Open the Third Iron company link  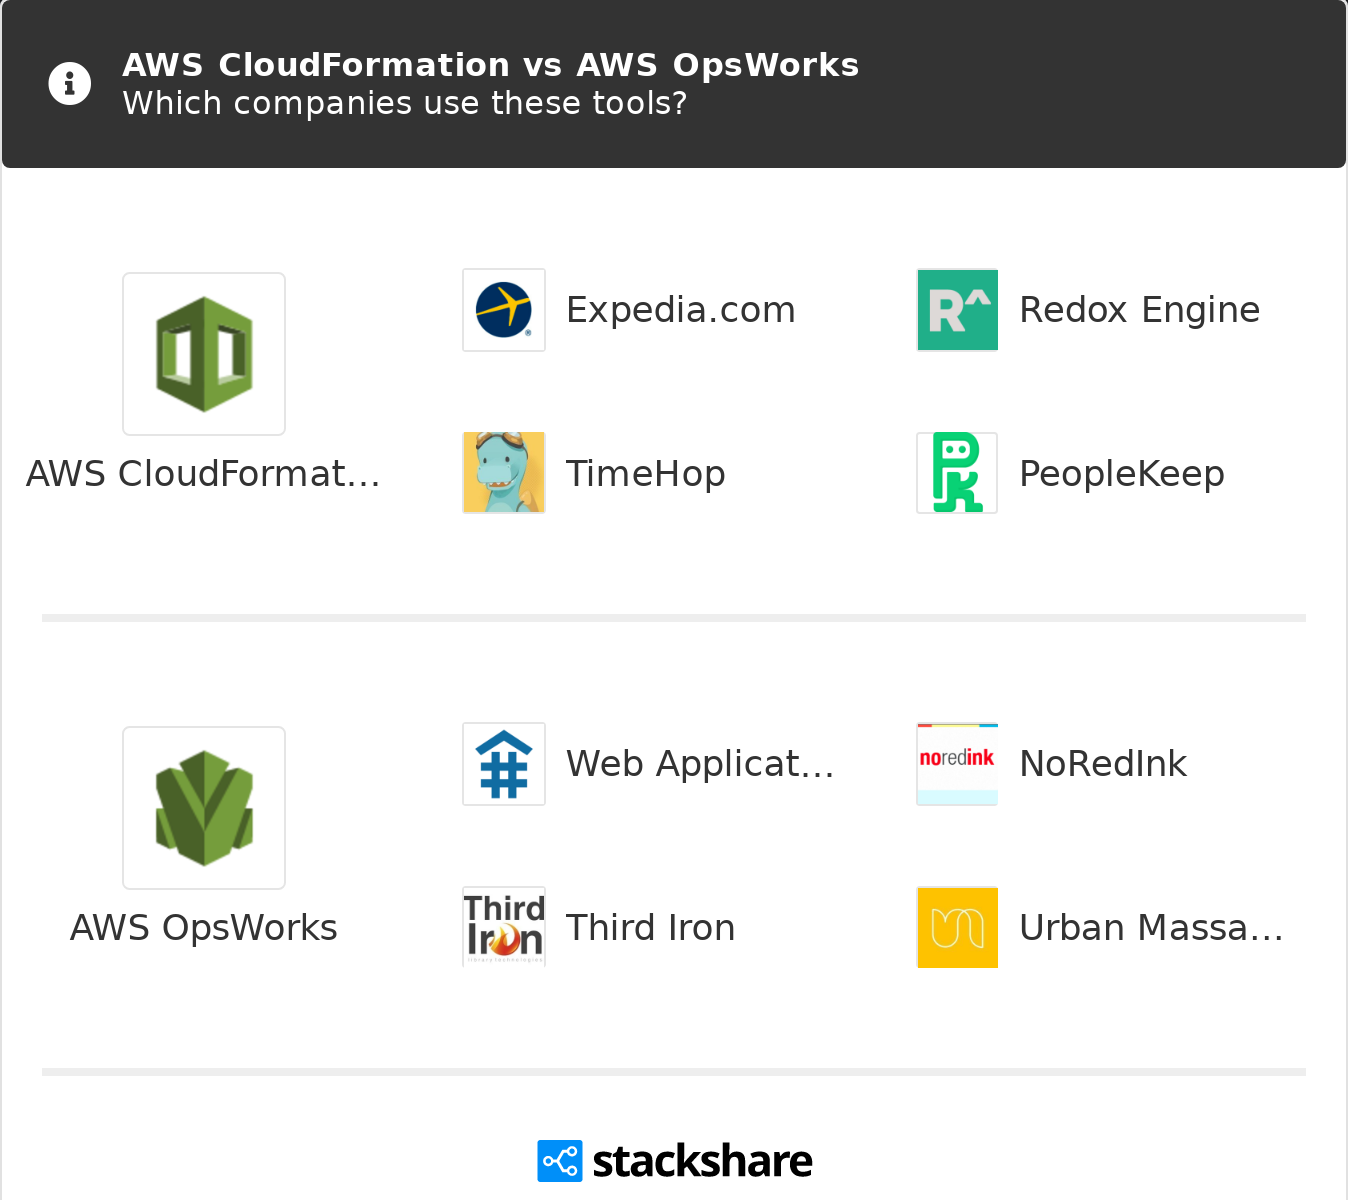(x=650, y=928)
